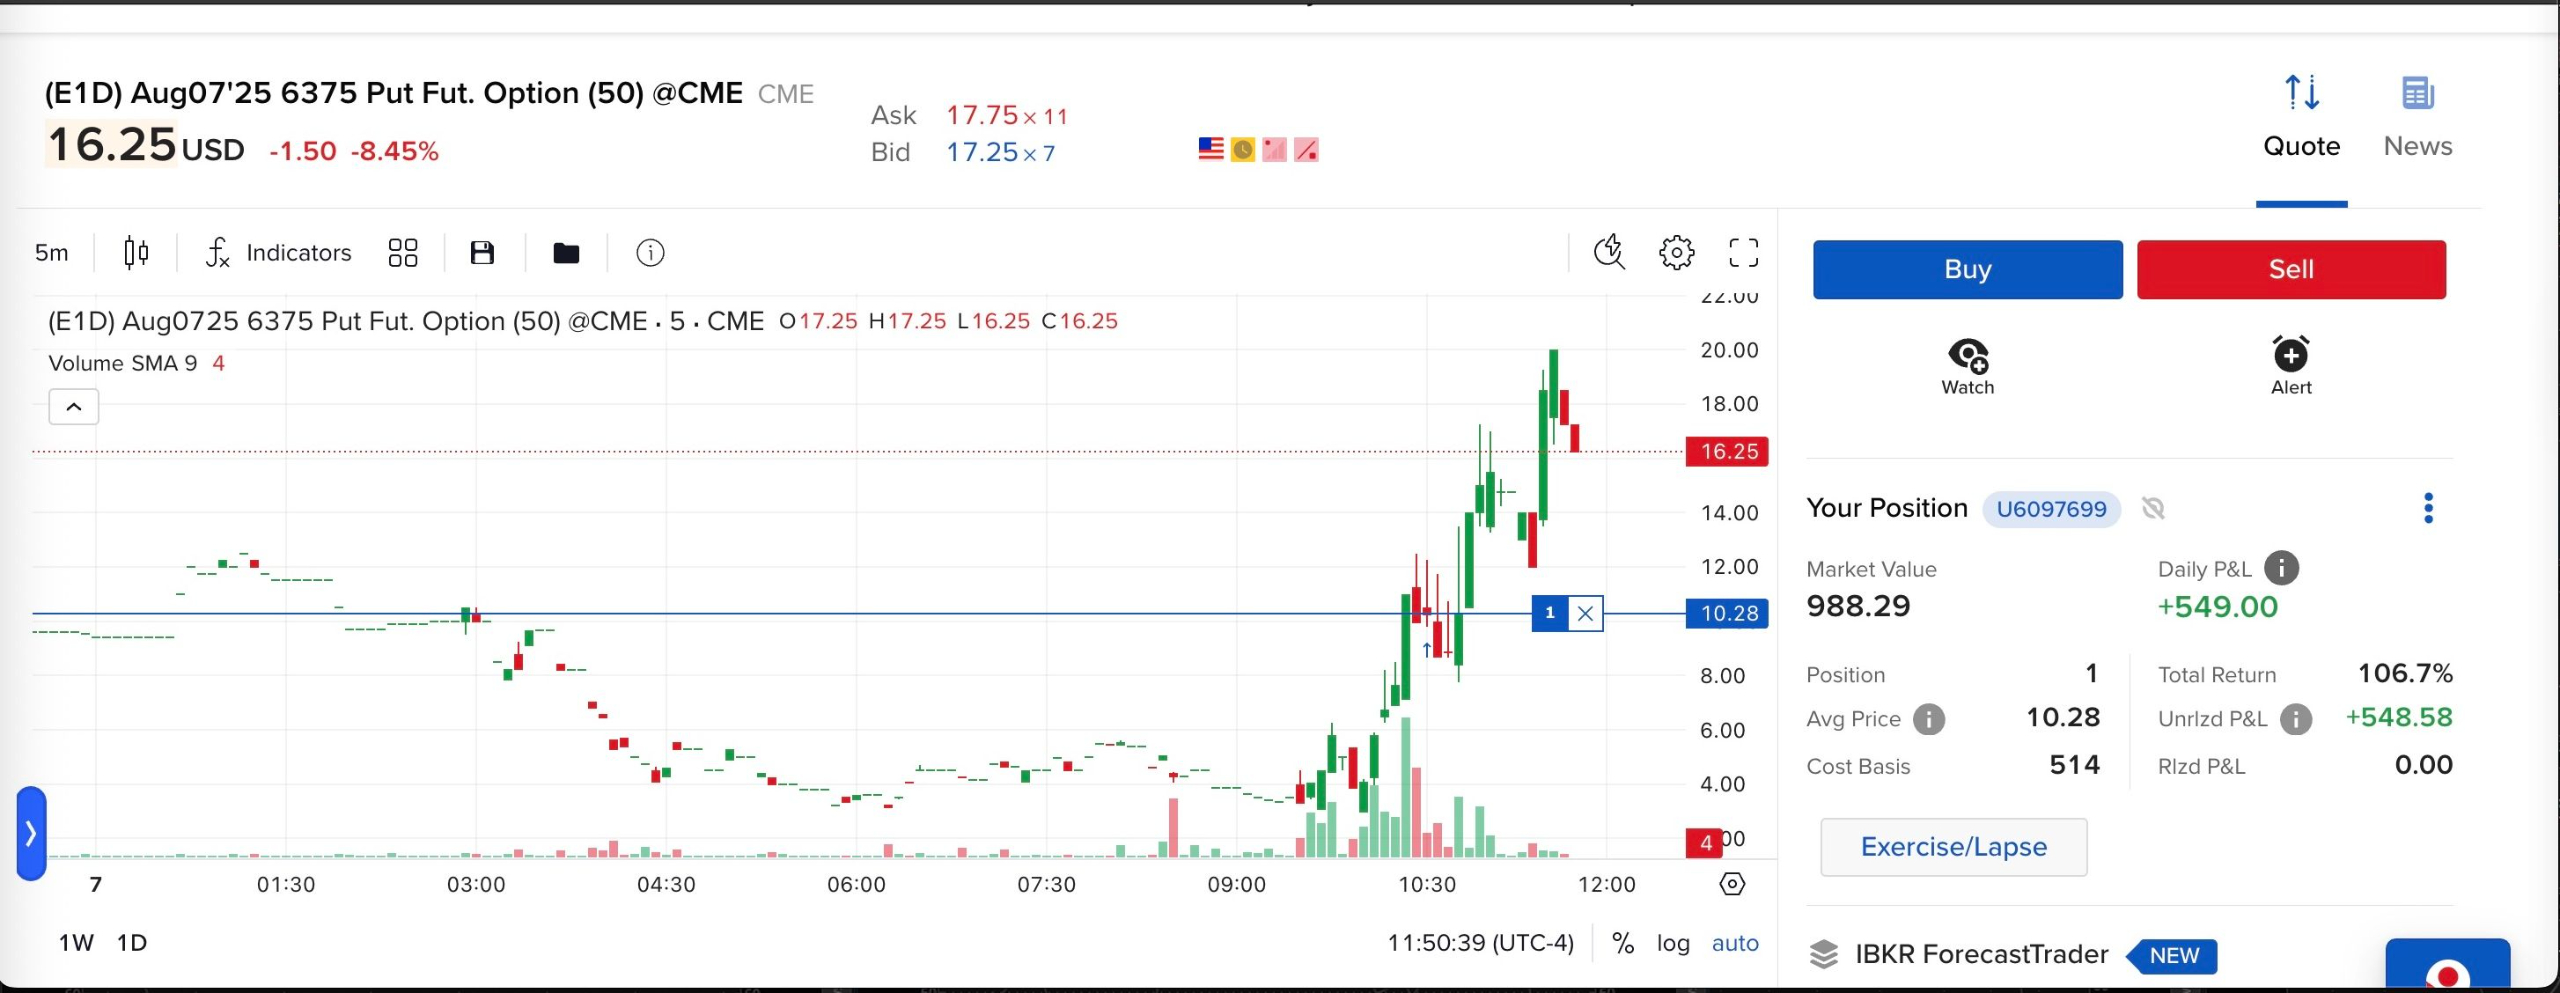This screenshot has width=2560, height=993.
Task: Open the chart layout grid selector
Action: (403, 253)
